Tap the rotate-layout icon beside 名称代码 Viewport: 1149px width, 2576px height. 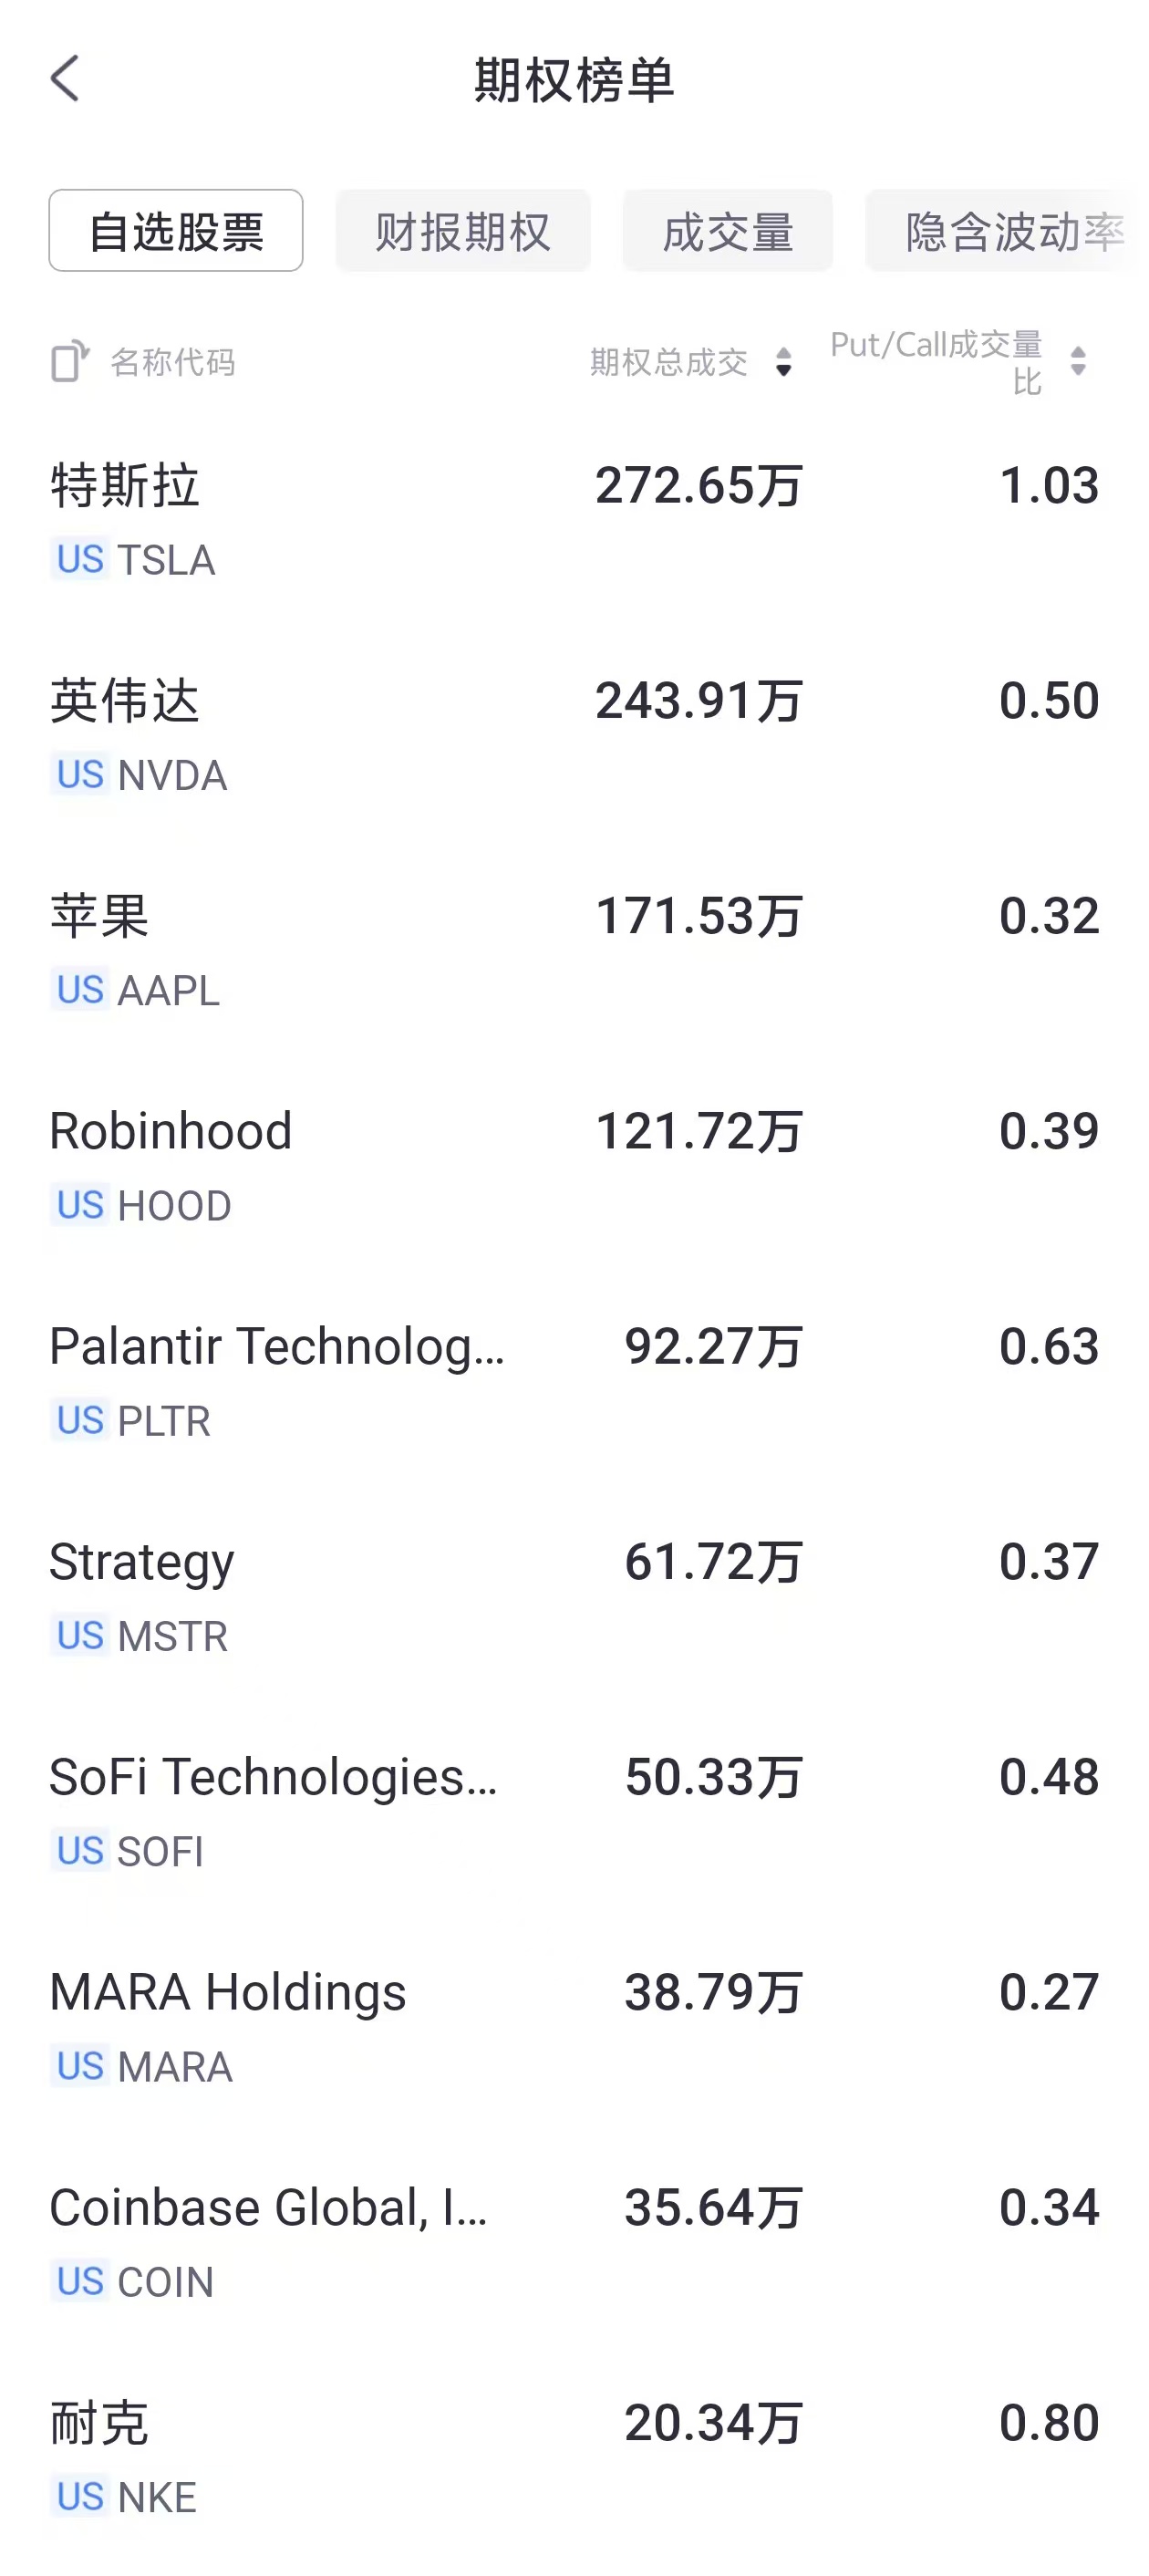70,362
